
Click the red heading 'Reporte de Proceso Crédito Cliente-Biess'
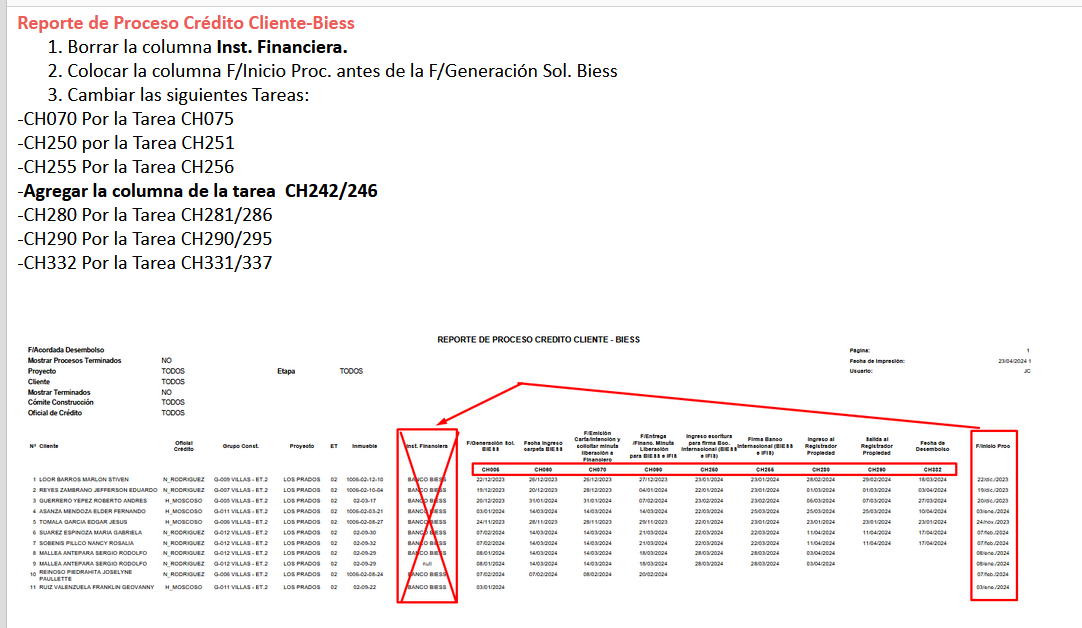click(186, 22)
